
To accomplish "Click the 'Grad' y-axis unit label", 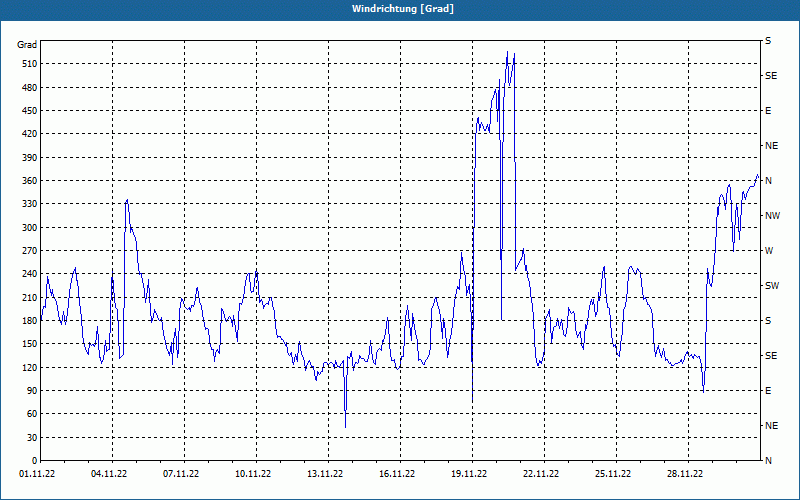I will tap(27, 45).
